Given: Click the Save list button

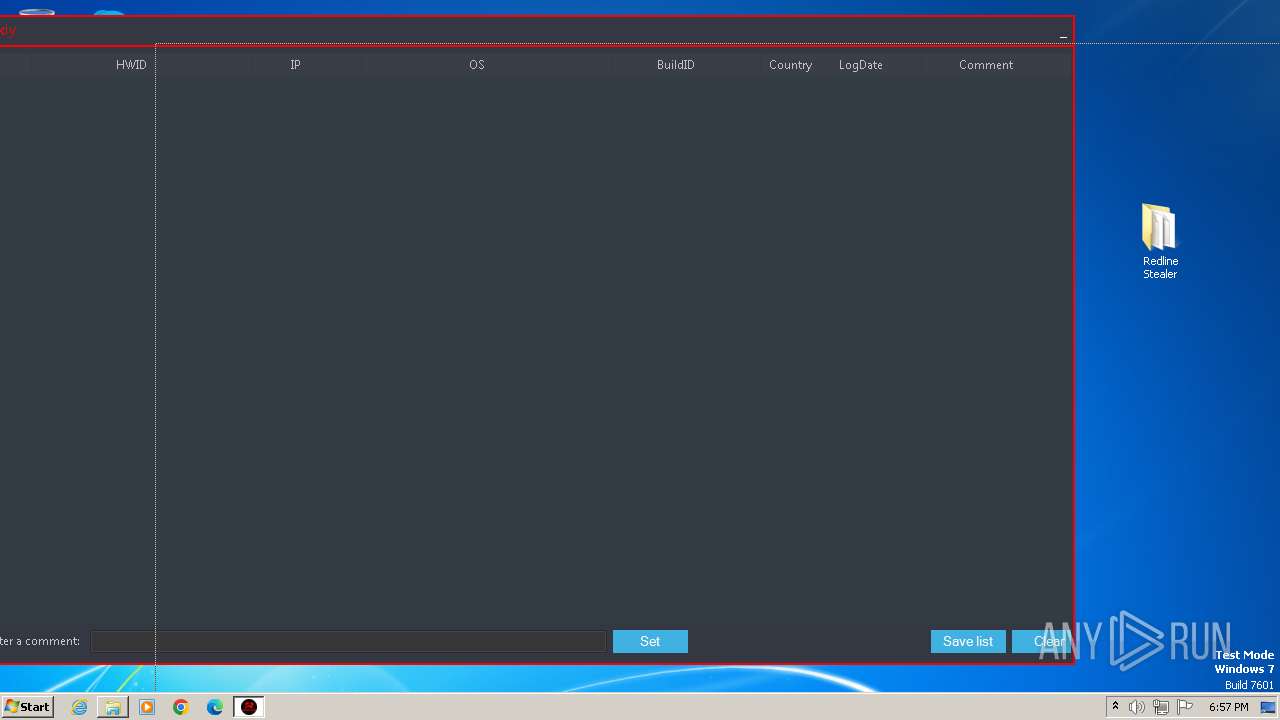Looking at the screenshot, I should point(968,641).
